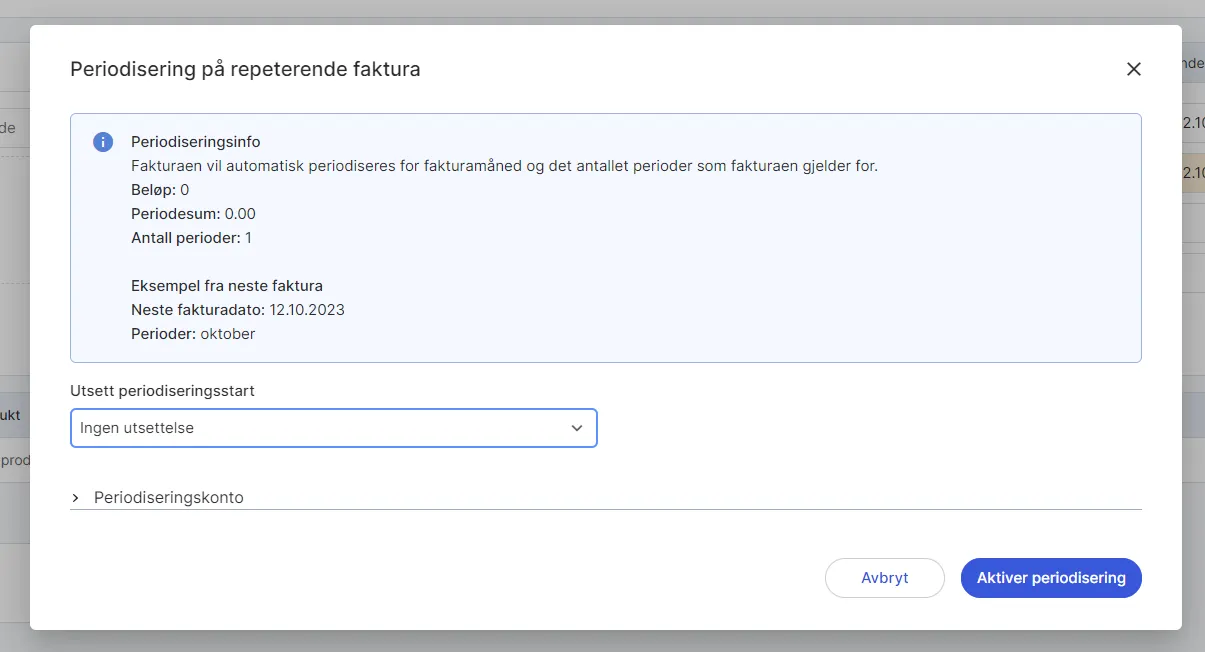Click the Avbryt button
Screen dimensions: 1205x652
pos(884,578)
